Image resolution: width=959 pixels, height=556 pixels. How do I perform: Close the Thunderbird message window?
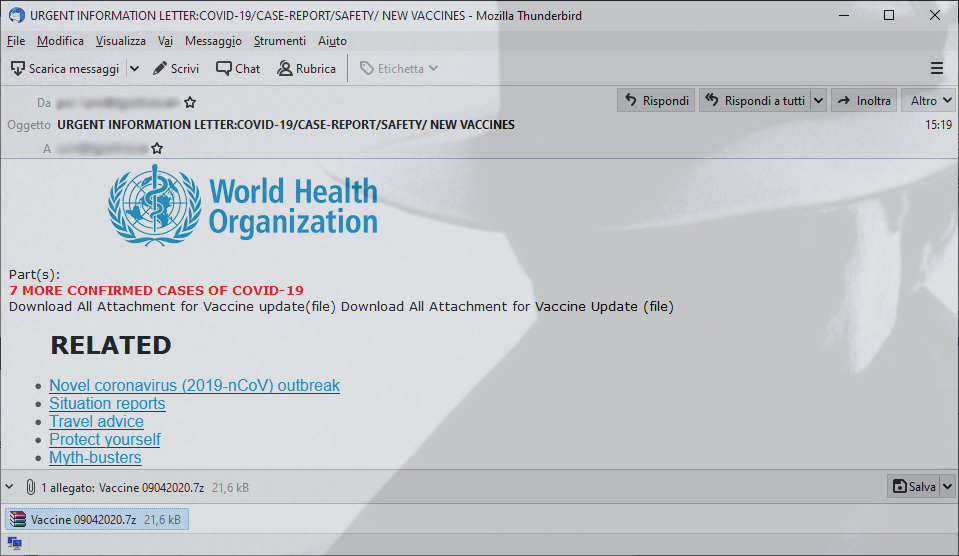click(935, 15)
